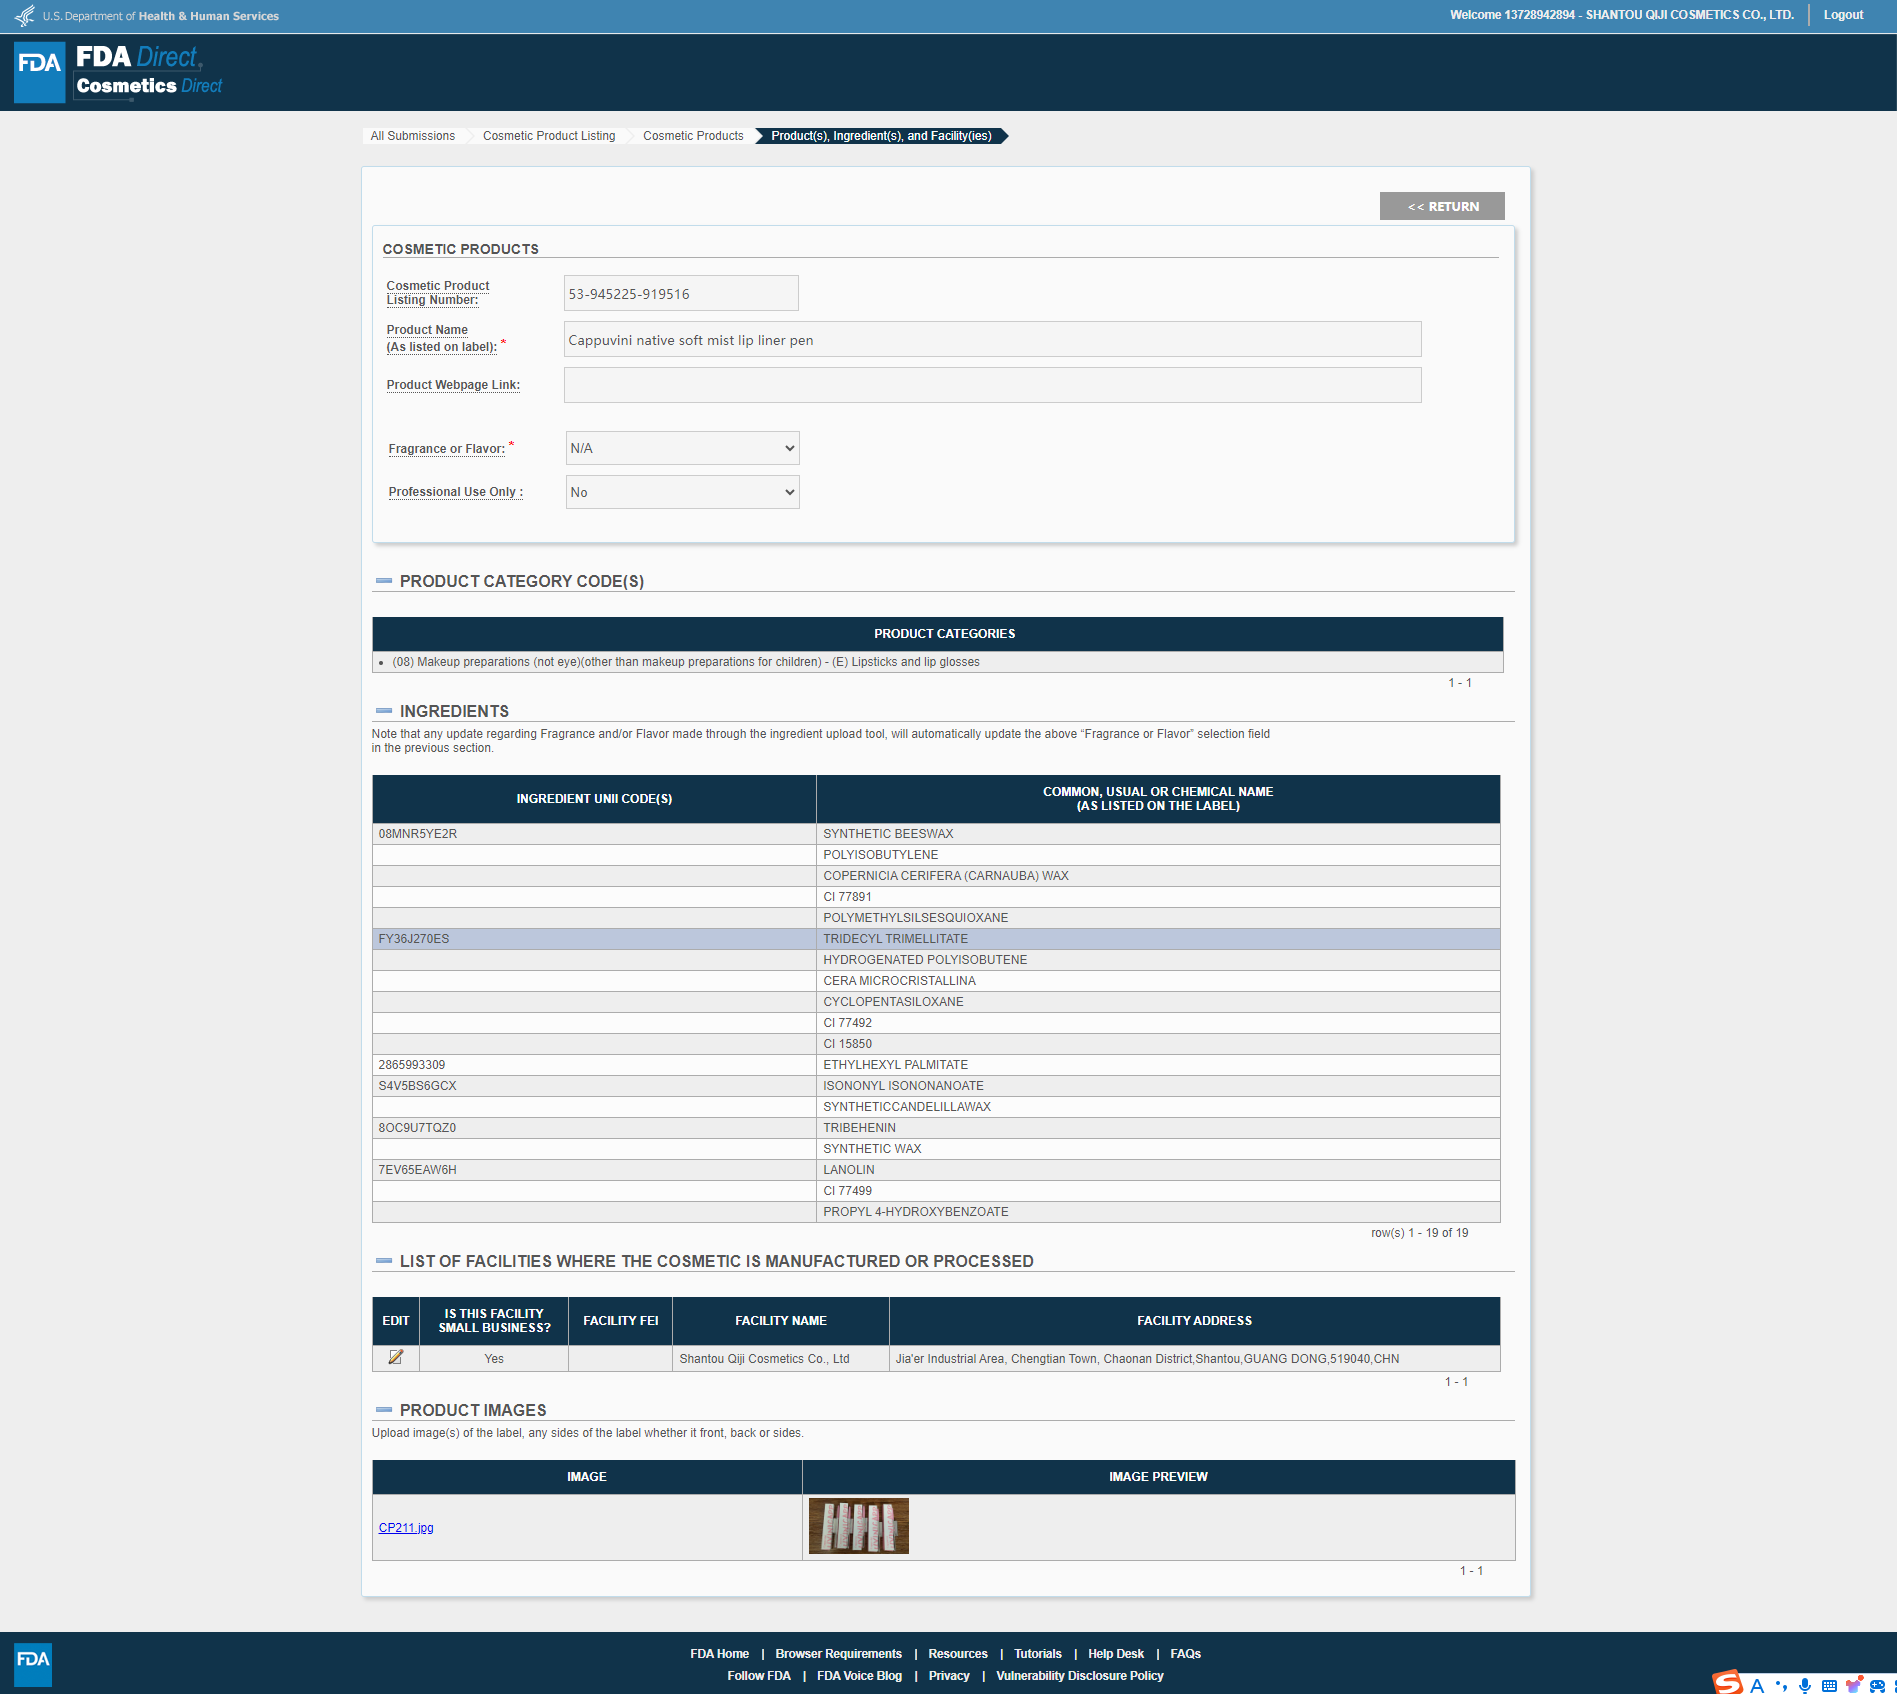Open the Professional Use Only dropdown

pos(682,492)
